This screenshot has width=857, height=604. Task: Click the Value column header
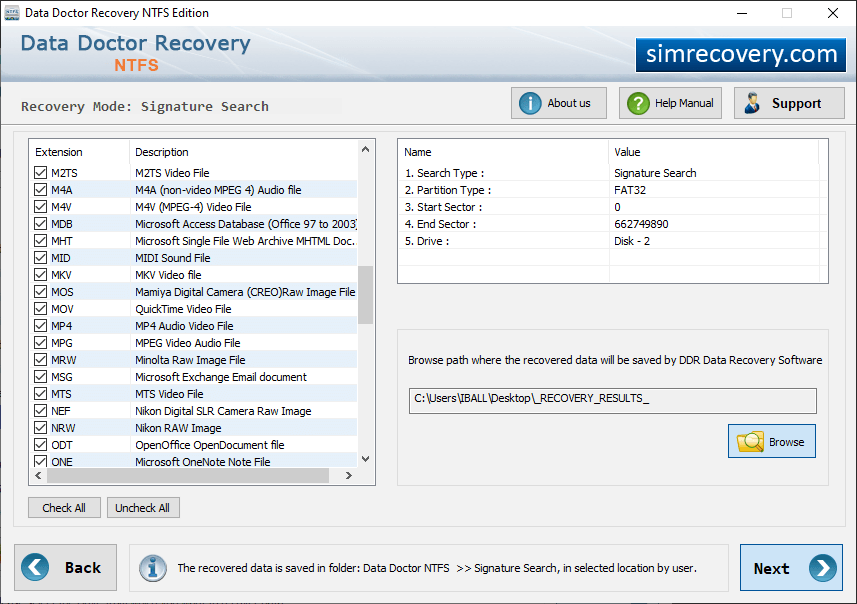pos(713,152)
